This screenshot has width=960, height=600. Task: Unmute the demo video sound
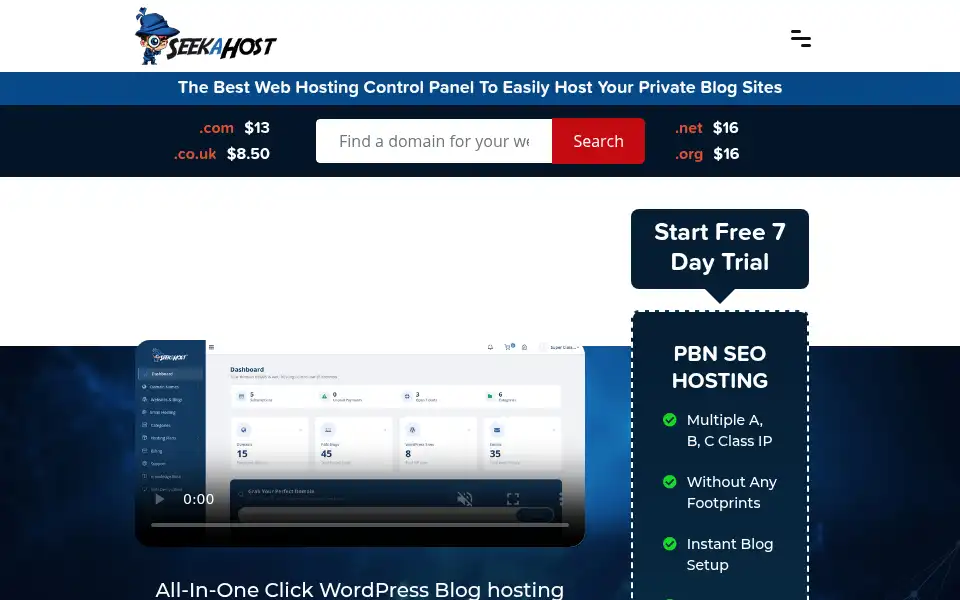coord(465,499)
